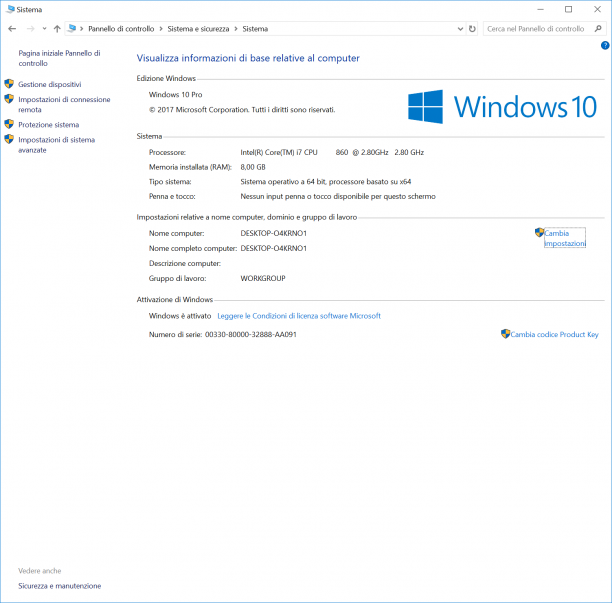Click the 2017 Microsoft Corporation copyright text

click(x=242, y=110)
